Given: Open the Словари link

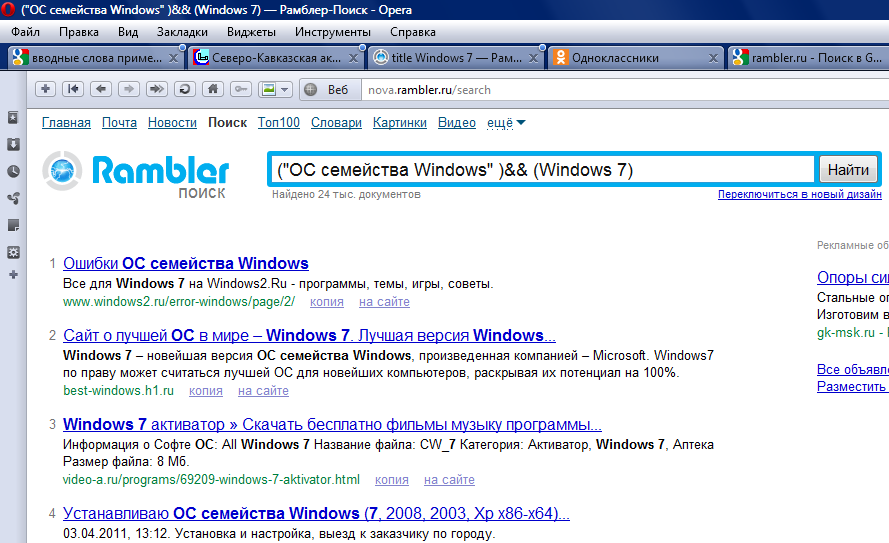Looking at the screenshot, I should coord(336,122).
